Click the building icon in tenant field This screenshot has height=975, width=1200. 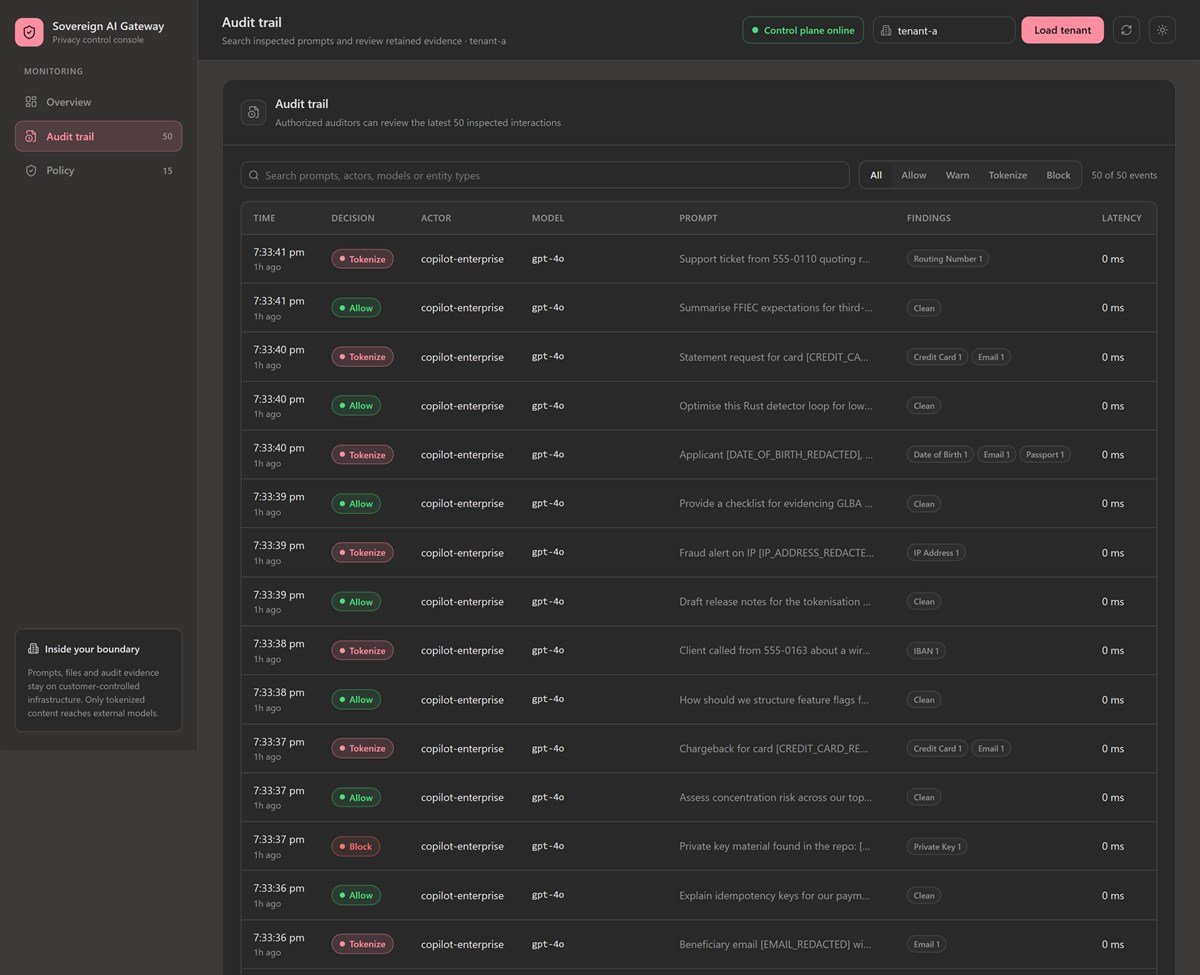coord(886,30)
